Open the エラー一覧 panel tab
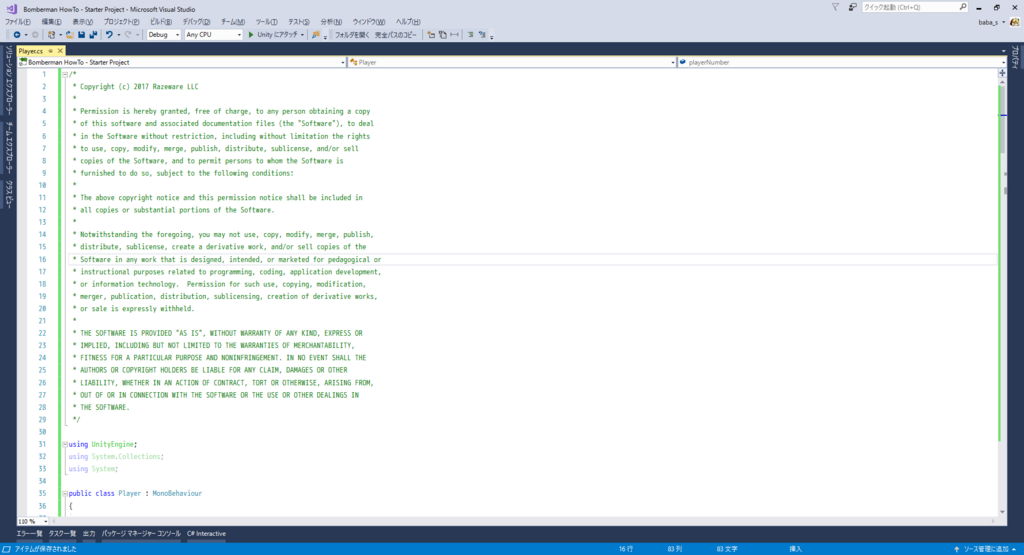1024x555 pixels. click(x=29, y=534)
